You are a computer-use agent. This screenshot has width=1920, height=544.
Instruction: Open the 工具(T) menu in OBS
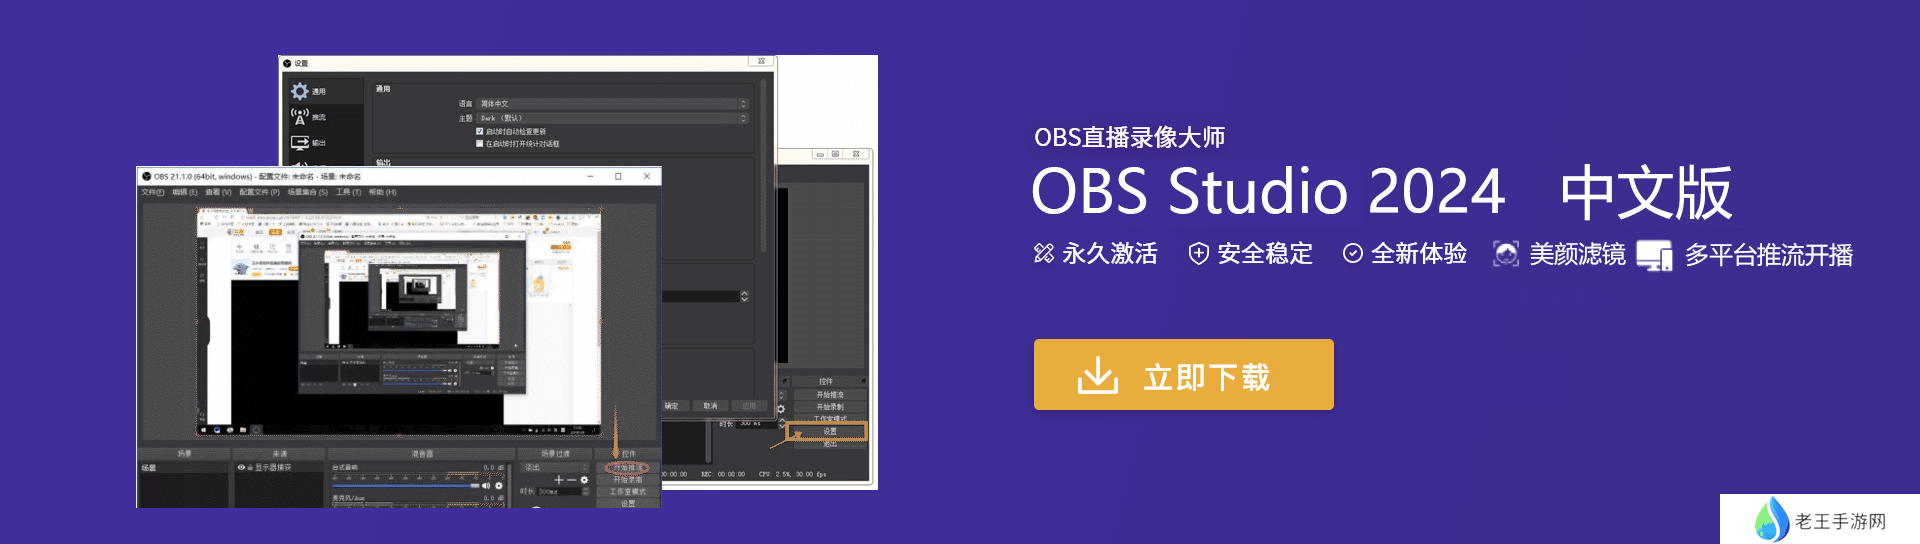(349, 192)
